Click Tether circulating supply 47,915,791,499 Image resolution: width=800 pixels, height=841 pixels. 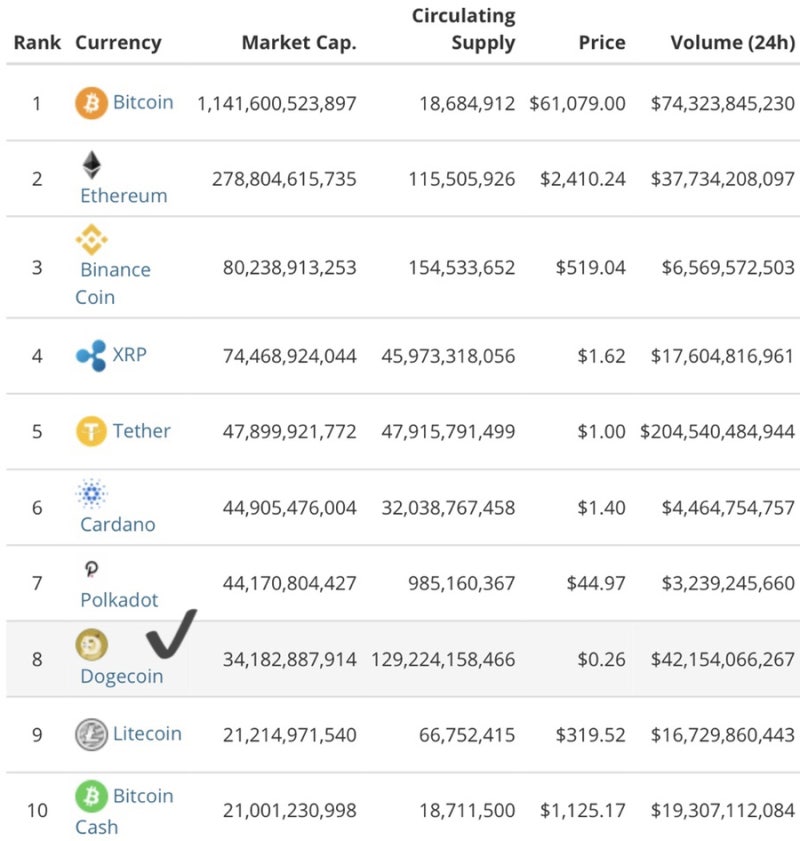click(448, 432)
